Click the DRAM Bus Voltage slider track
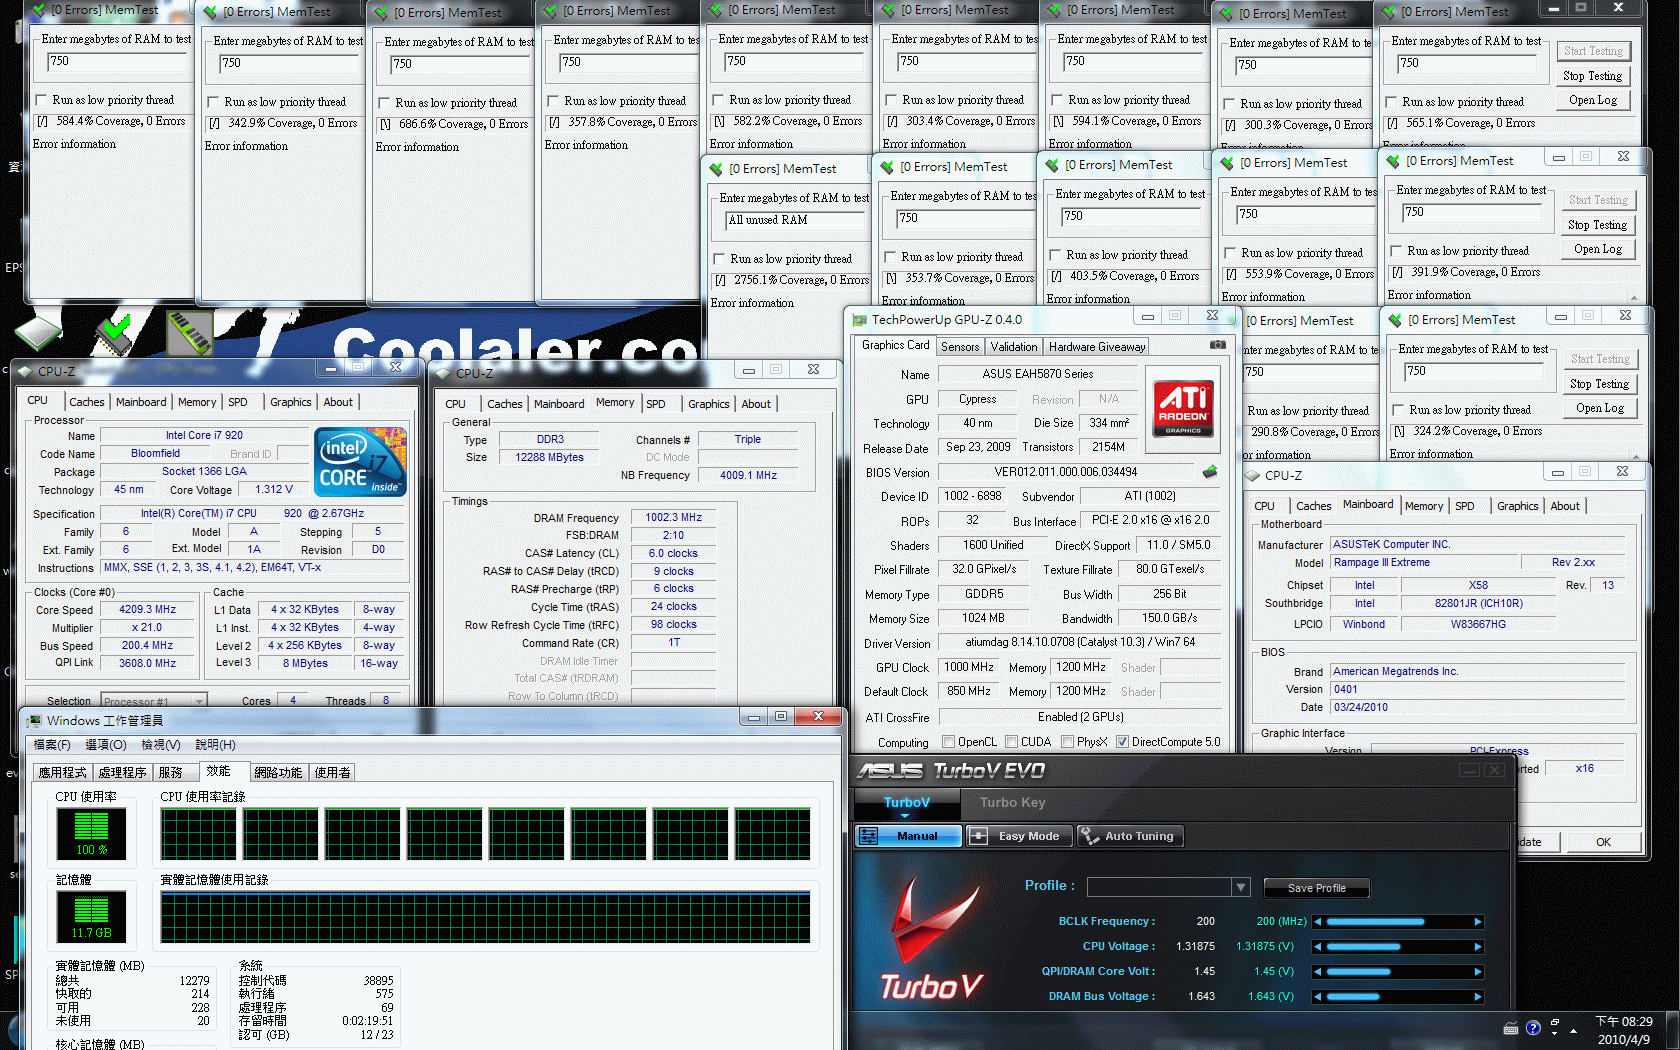This screenshot has width=1680, height=1050. 1398,997
